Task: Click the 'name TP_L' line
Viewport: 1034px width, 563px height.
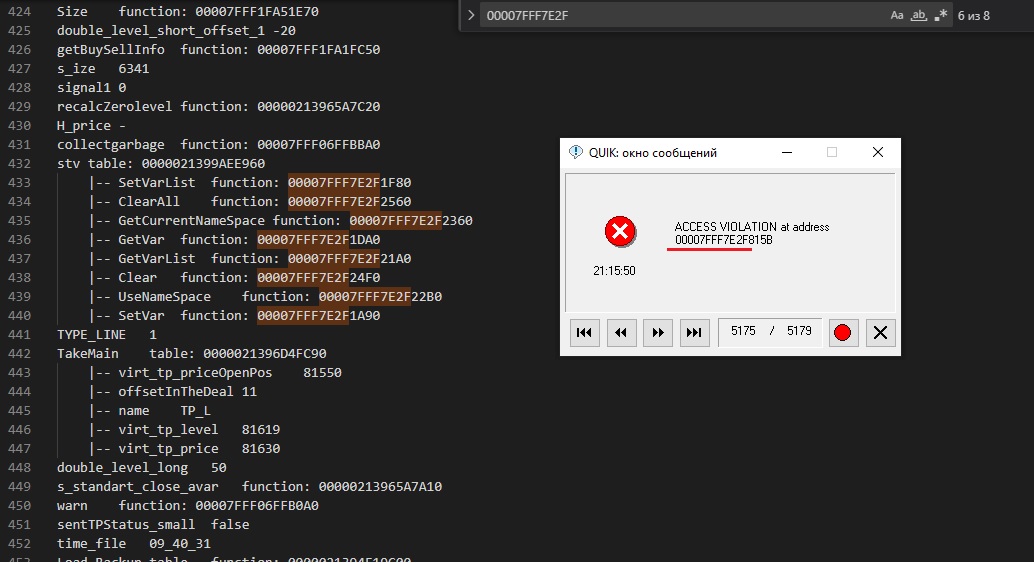Action: (x=150, y=411)
